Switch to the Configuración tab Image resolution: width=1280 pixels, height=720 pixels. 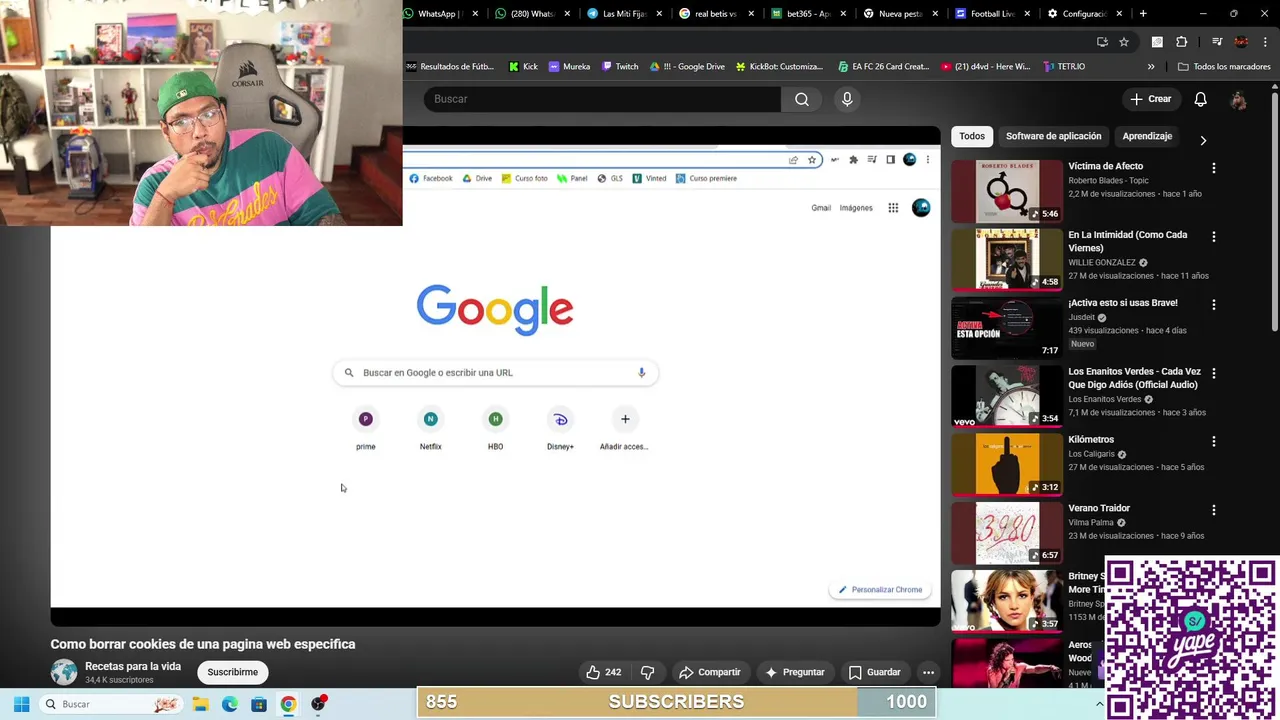point(1084,14)
